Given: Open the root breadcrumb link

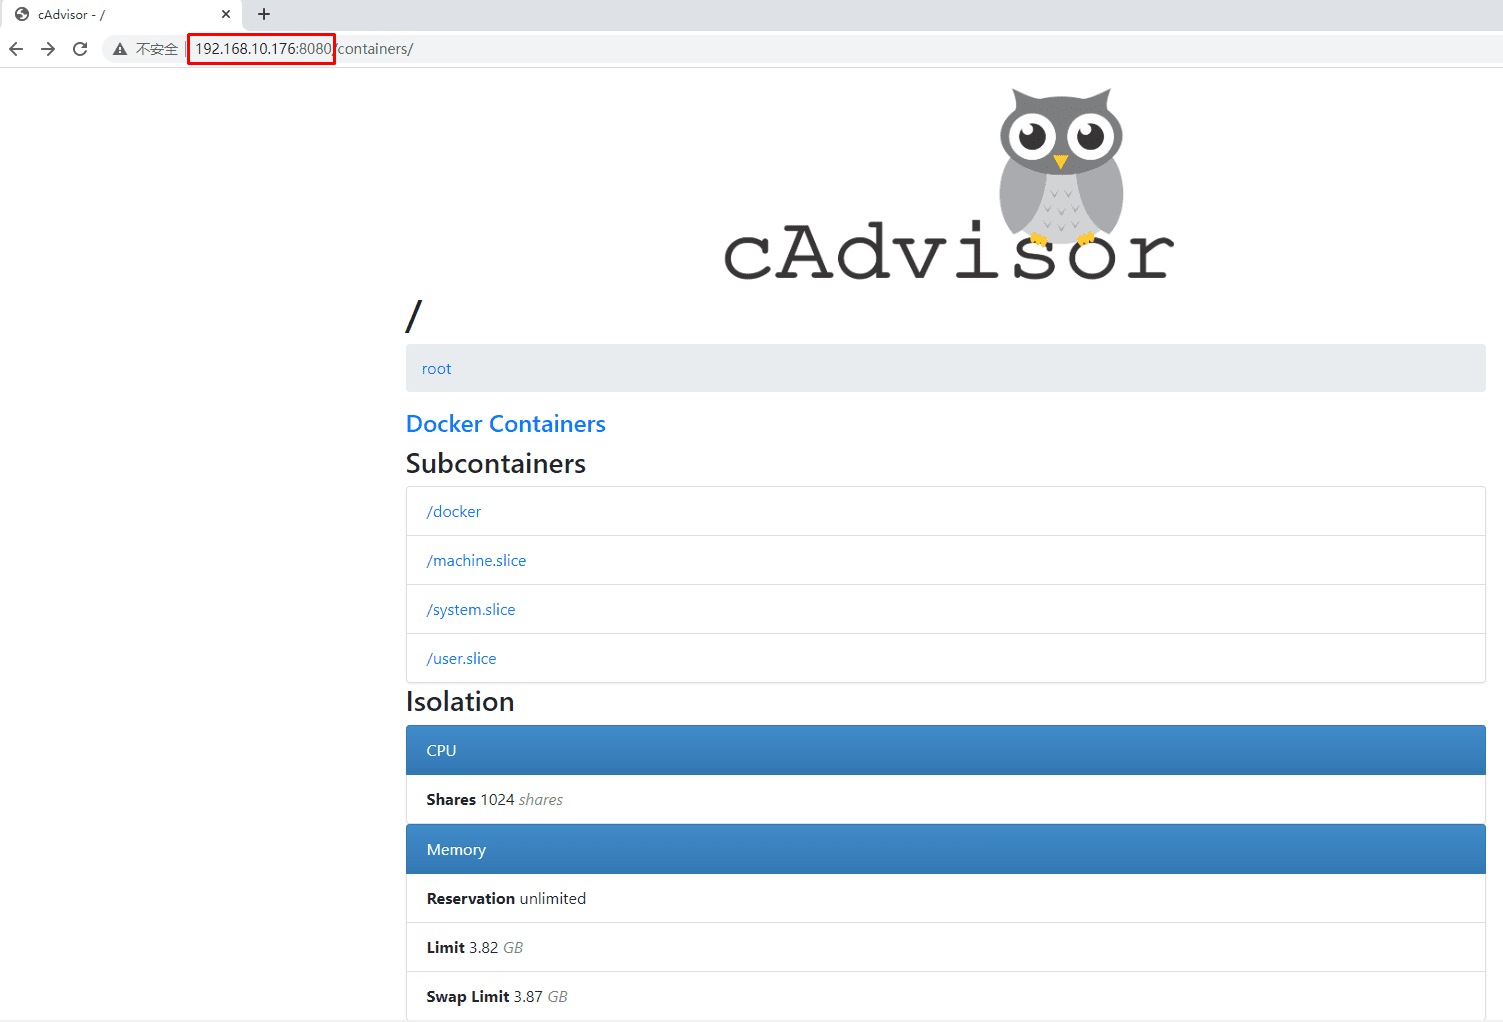Looking at the screenshot, I should [436, 369].
